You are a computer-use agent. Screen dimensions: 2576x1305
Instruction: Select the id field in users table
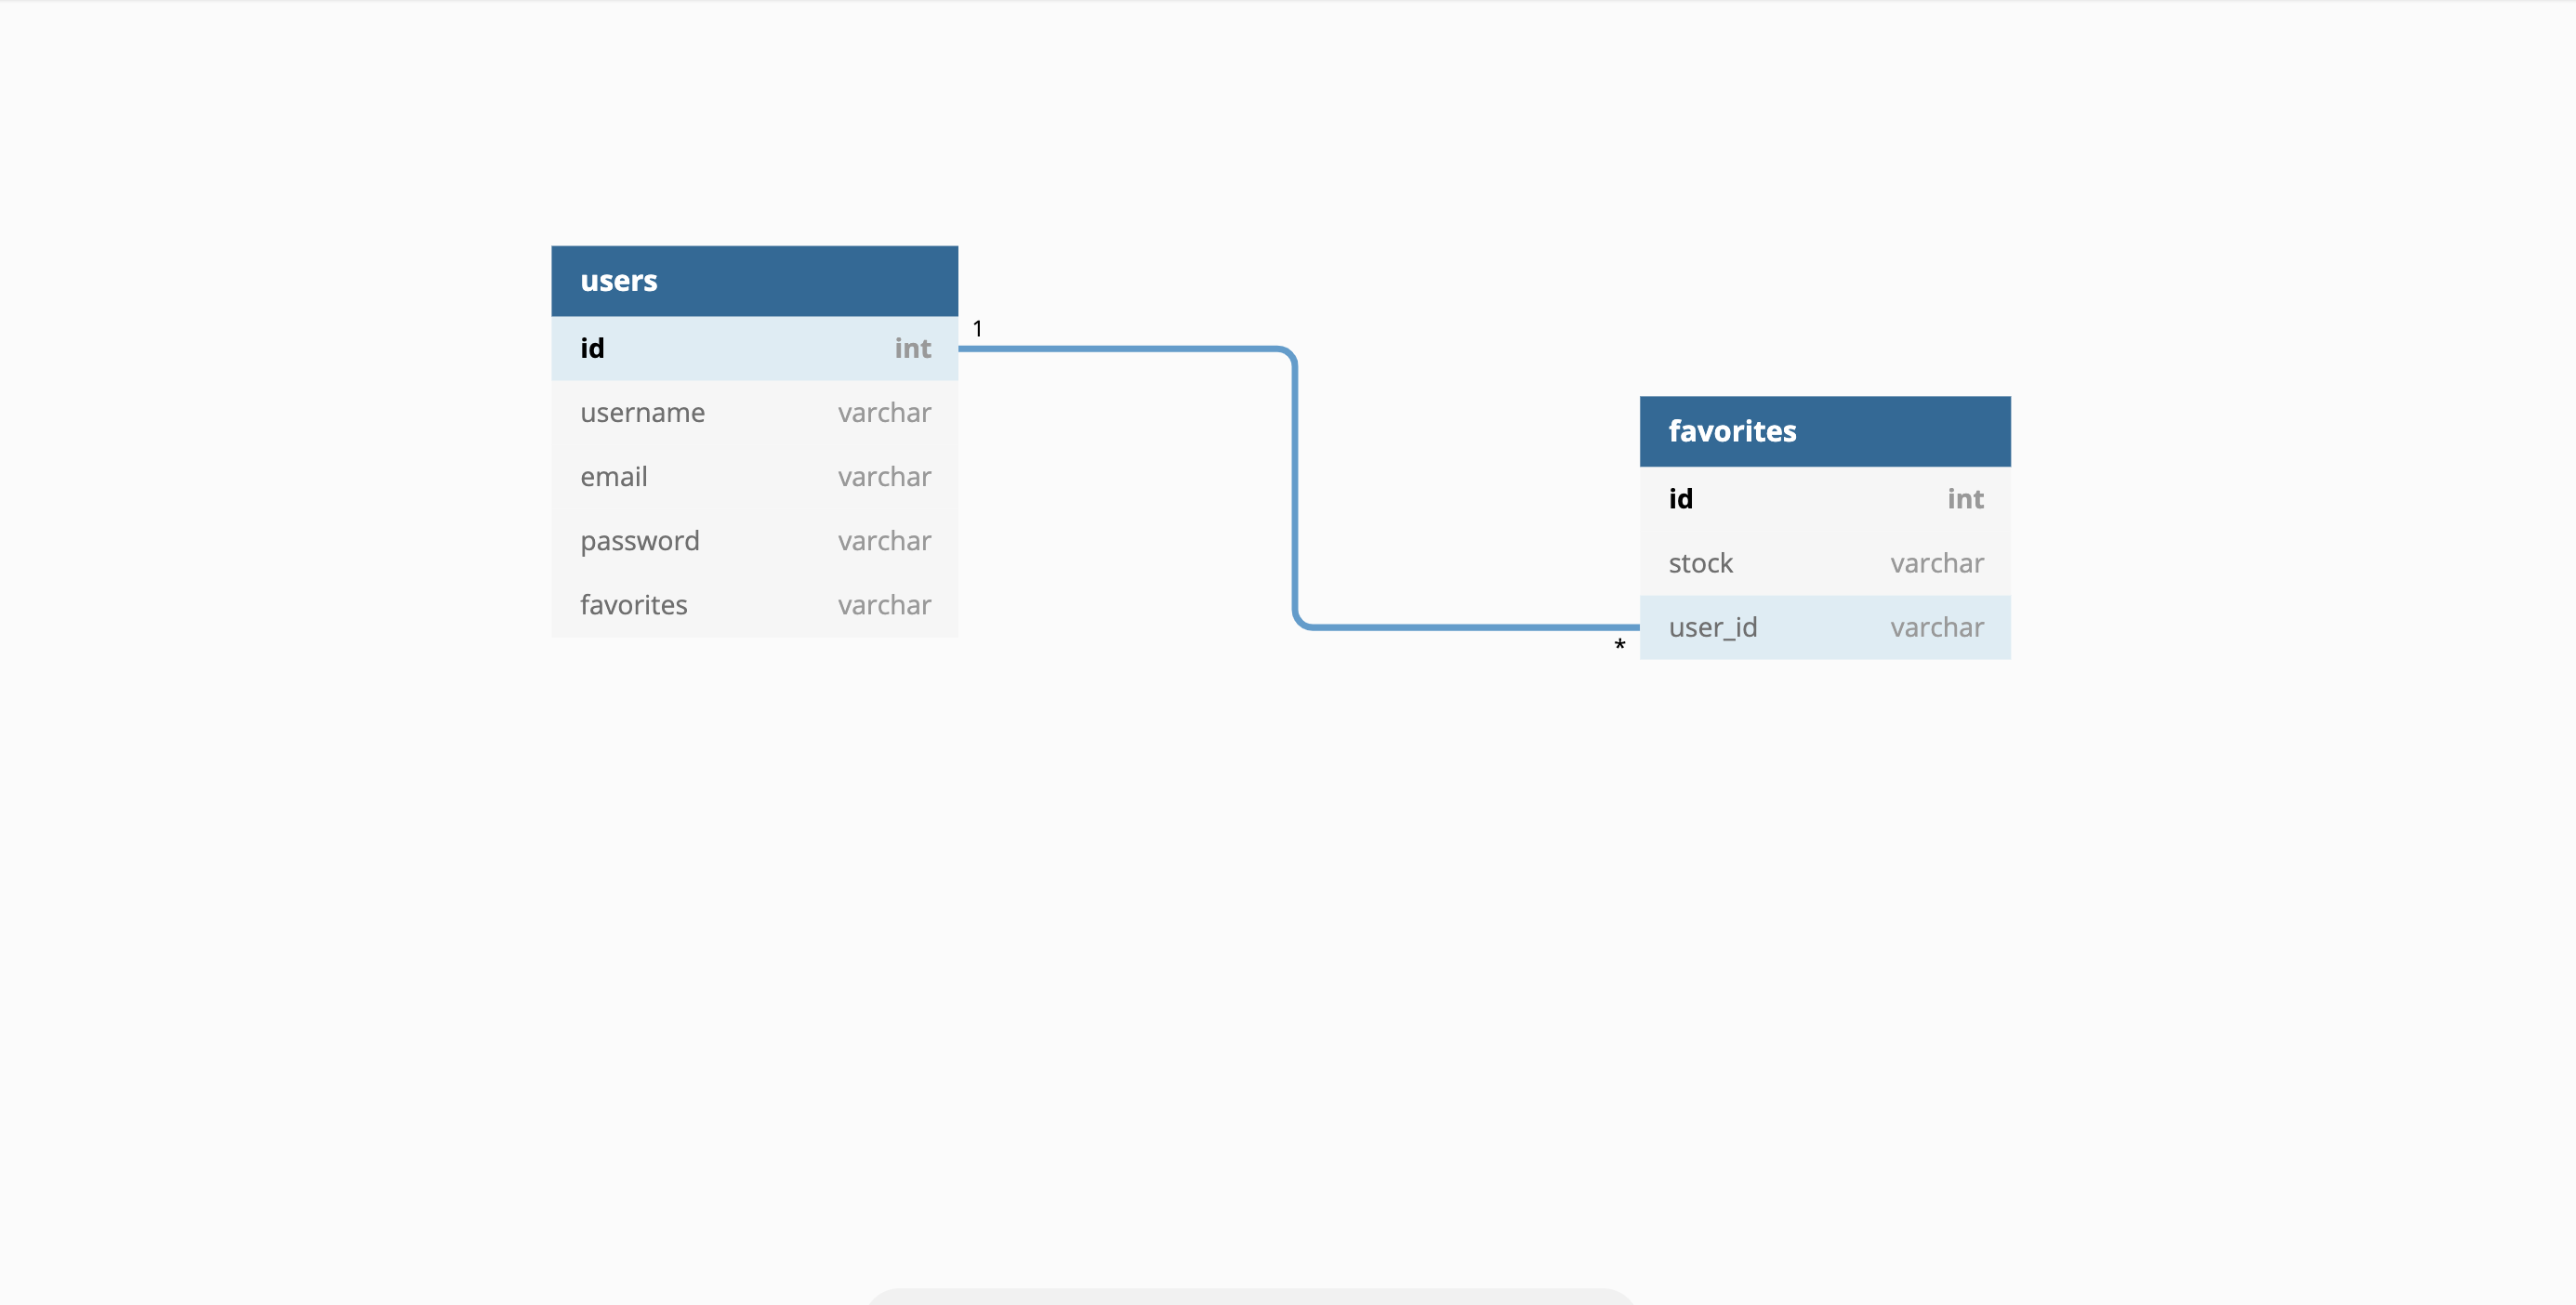pyautogui.click(x=754, y=349)
